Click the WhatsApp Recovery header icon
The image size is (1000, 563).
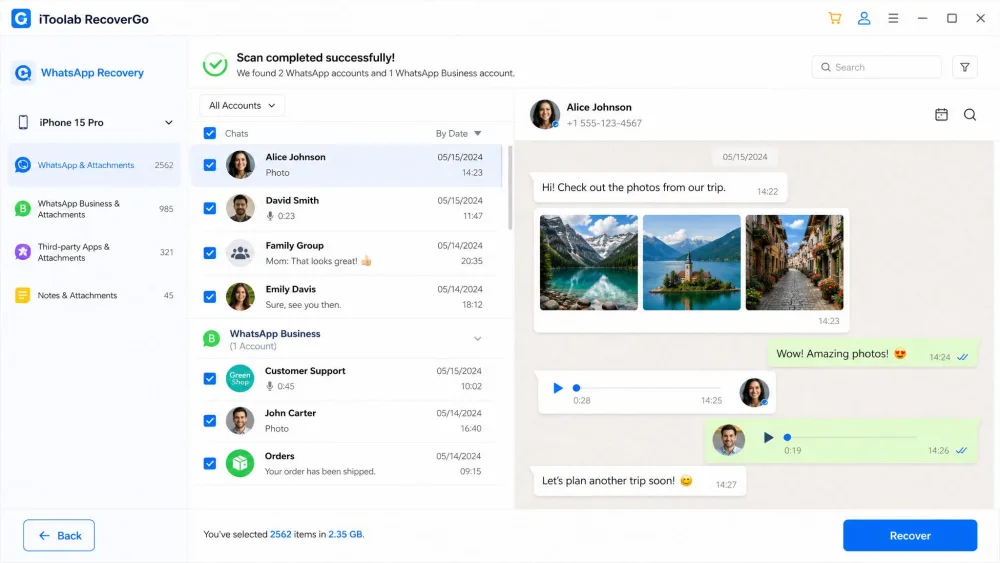pos(23,73)
